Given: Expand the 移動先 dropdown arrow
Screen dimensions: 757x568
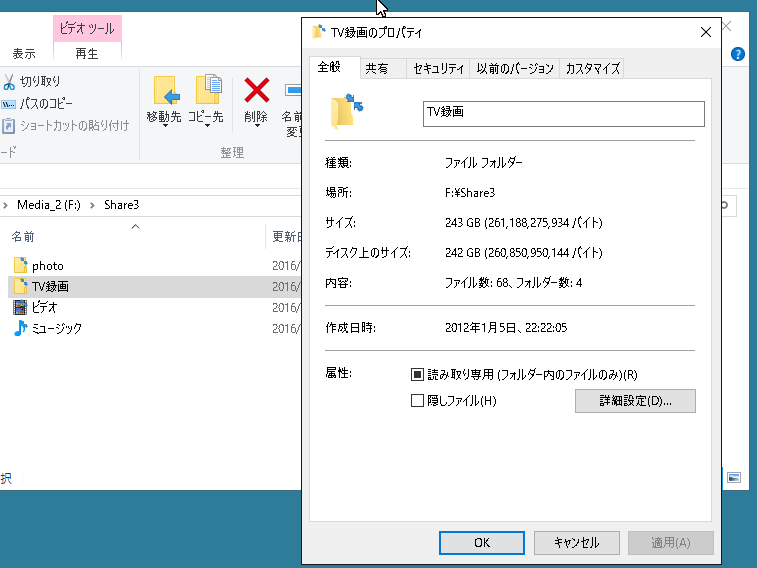Looking at the screenshot, I should [x=164, y=129].
